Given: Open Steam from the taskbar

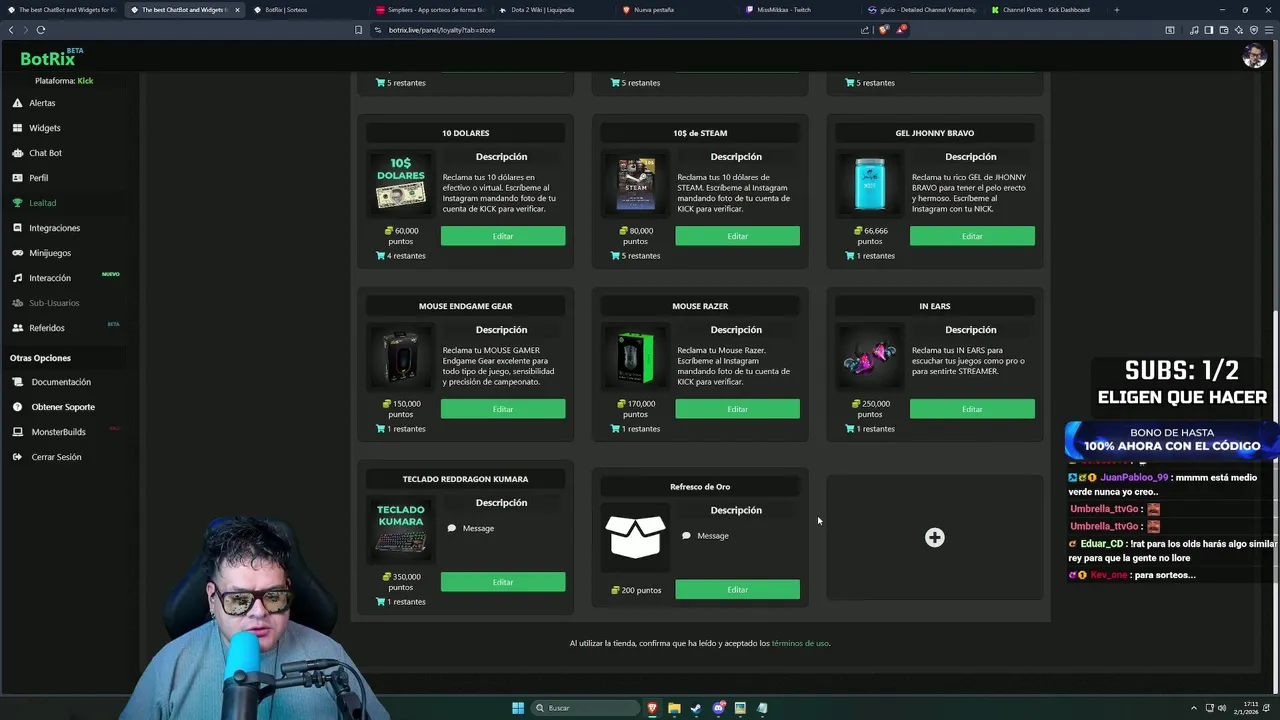Looking at the screenshot, I should 696,708.
